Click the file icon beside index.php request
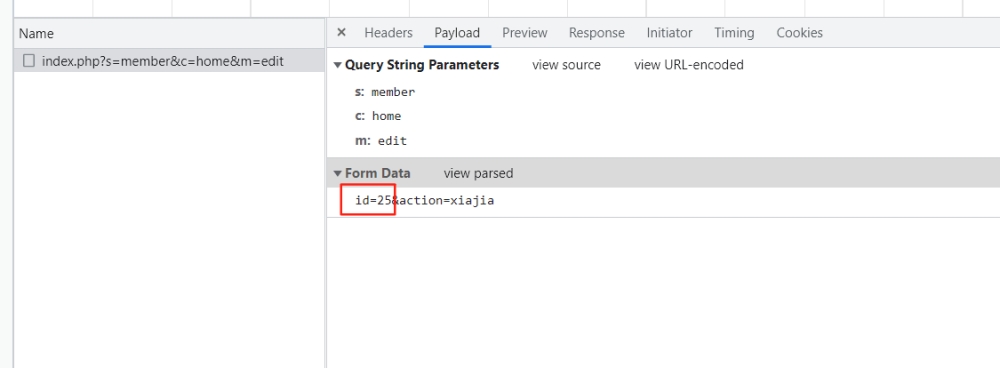This screenshot has width=1000, height=368. pyautogui.click(x=29, y=61)
